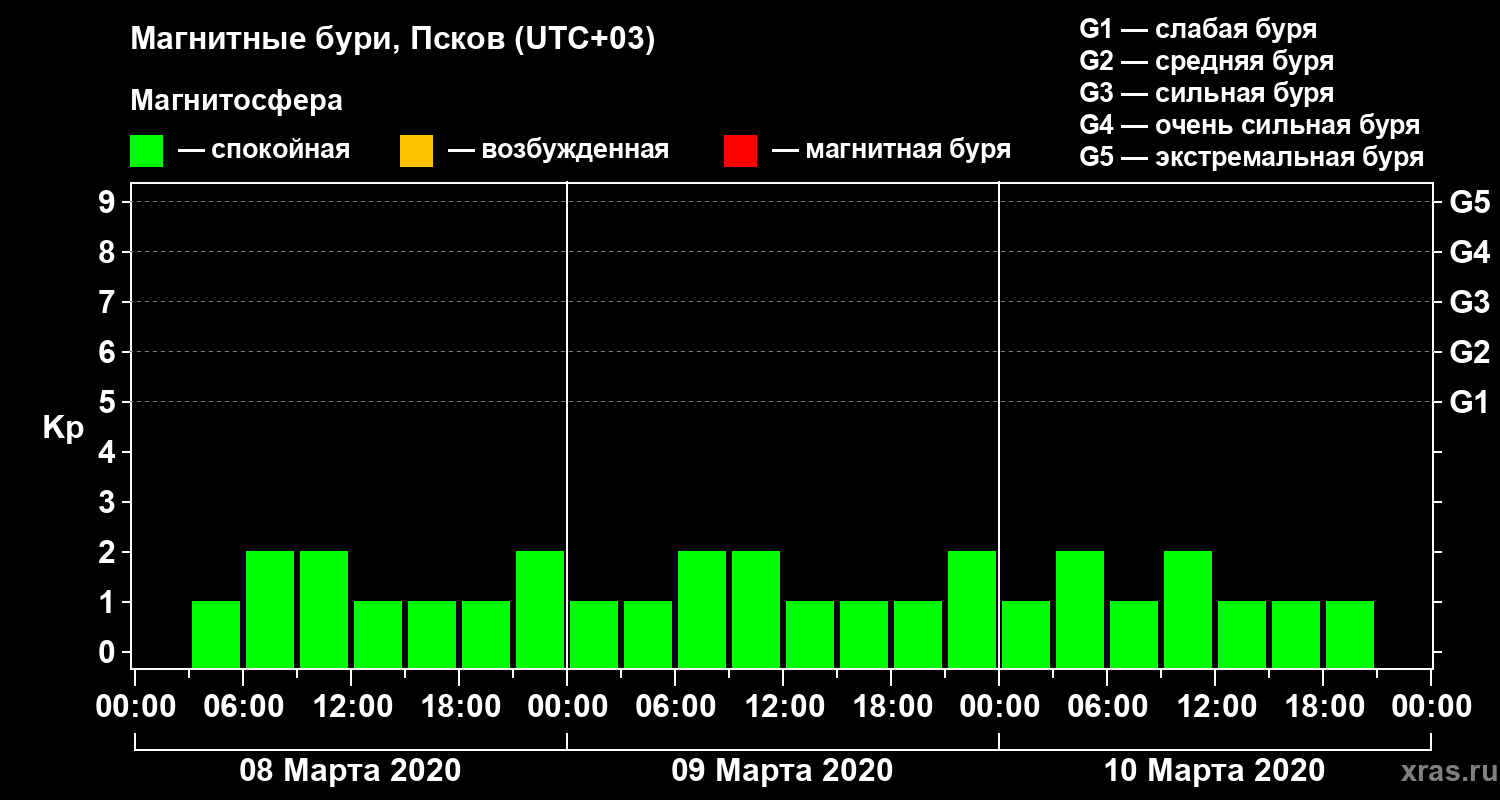1500x800 pixels.
Task: Click the 'G1 — слабая буря' legend line
Action: (1198, 29)
